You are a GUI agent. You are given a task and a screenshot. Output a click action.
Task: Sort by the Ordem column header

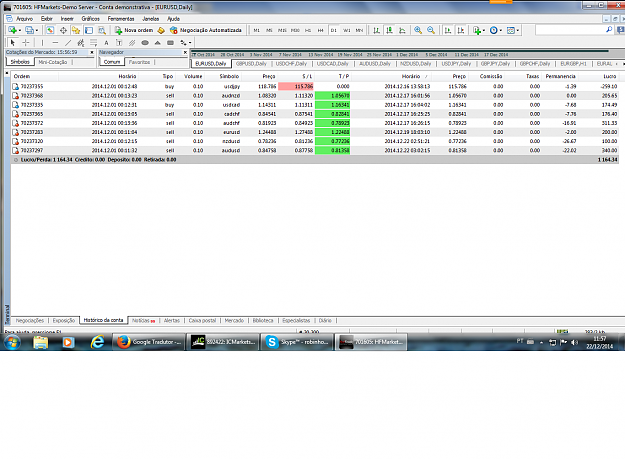(22, 76)
